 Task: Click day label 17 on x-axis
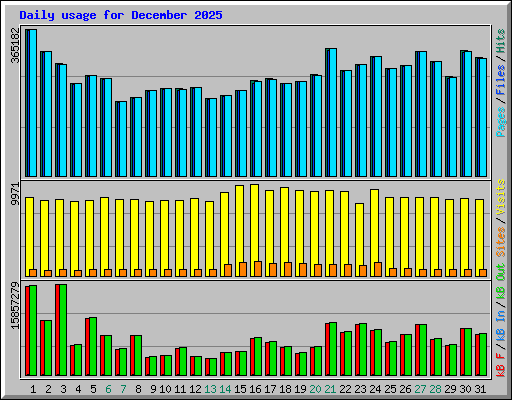coord(270,389)
